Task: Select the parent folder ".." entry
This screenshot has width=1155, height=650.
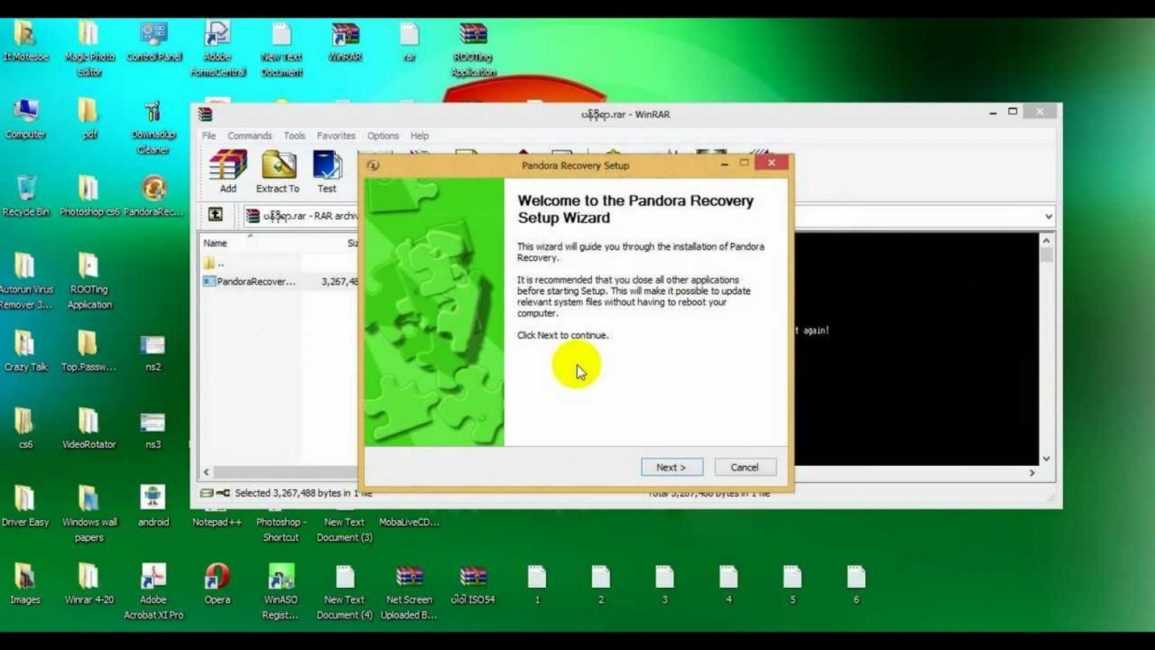Action: coord(220,263)
